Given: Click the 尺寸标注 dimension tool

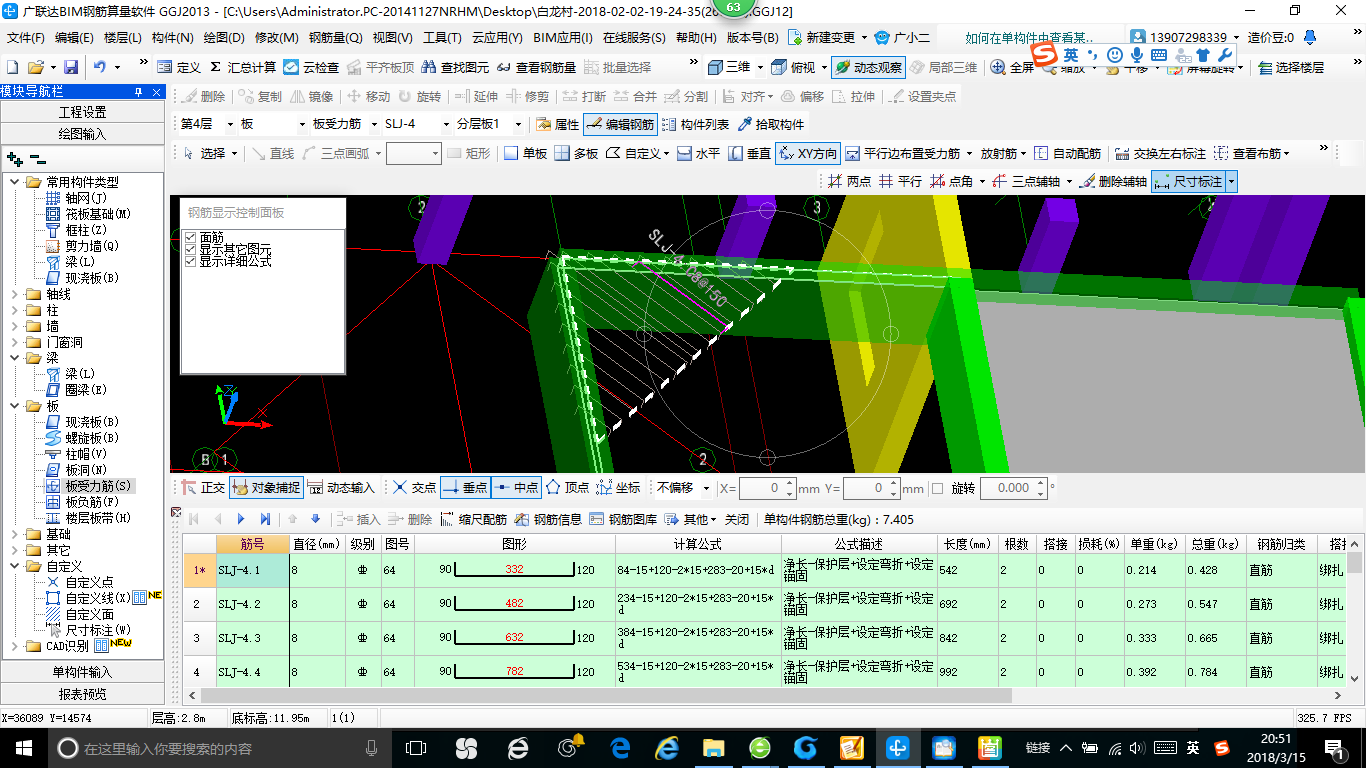Looking at the screenshot, I should (x=1188, y=181).
